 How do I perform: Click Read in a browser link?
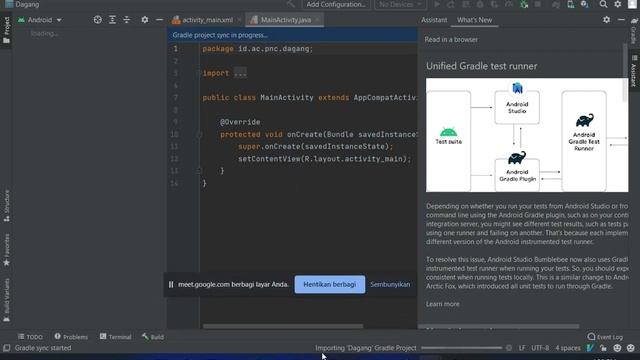point(451,40)
